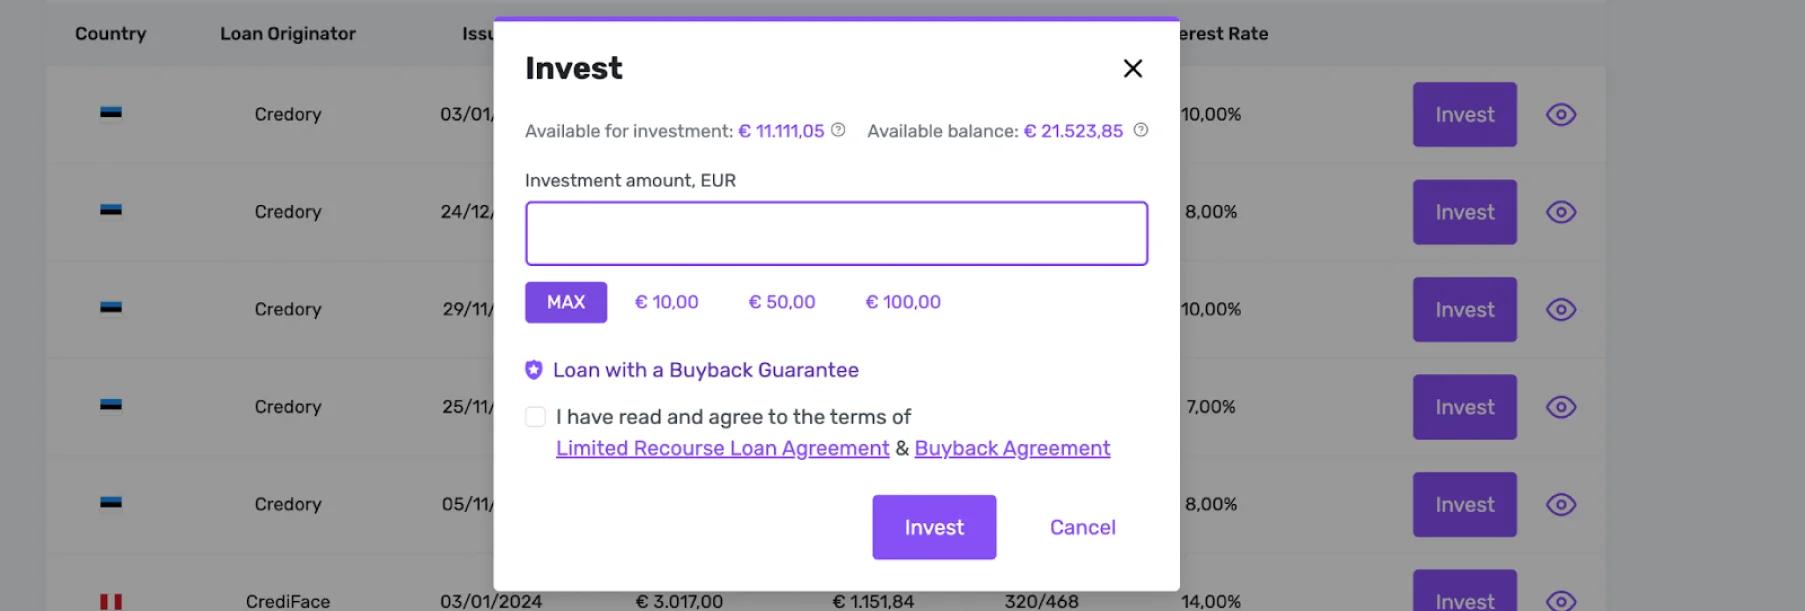
Task: Open the Buyback Agreement link
Action: click(1012, 449)
